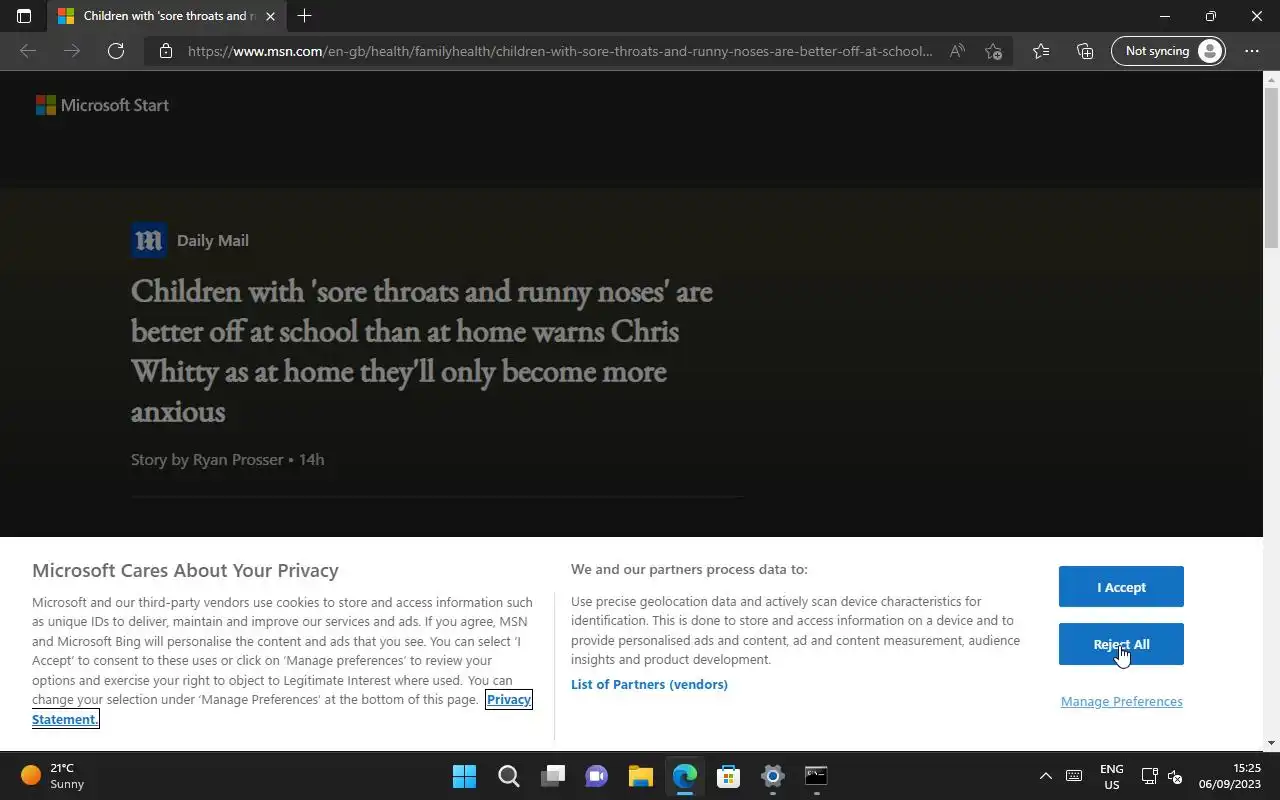Open the clock showing 15:25 06/09/2023

click(x=1229, y=776)
